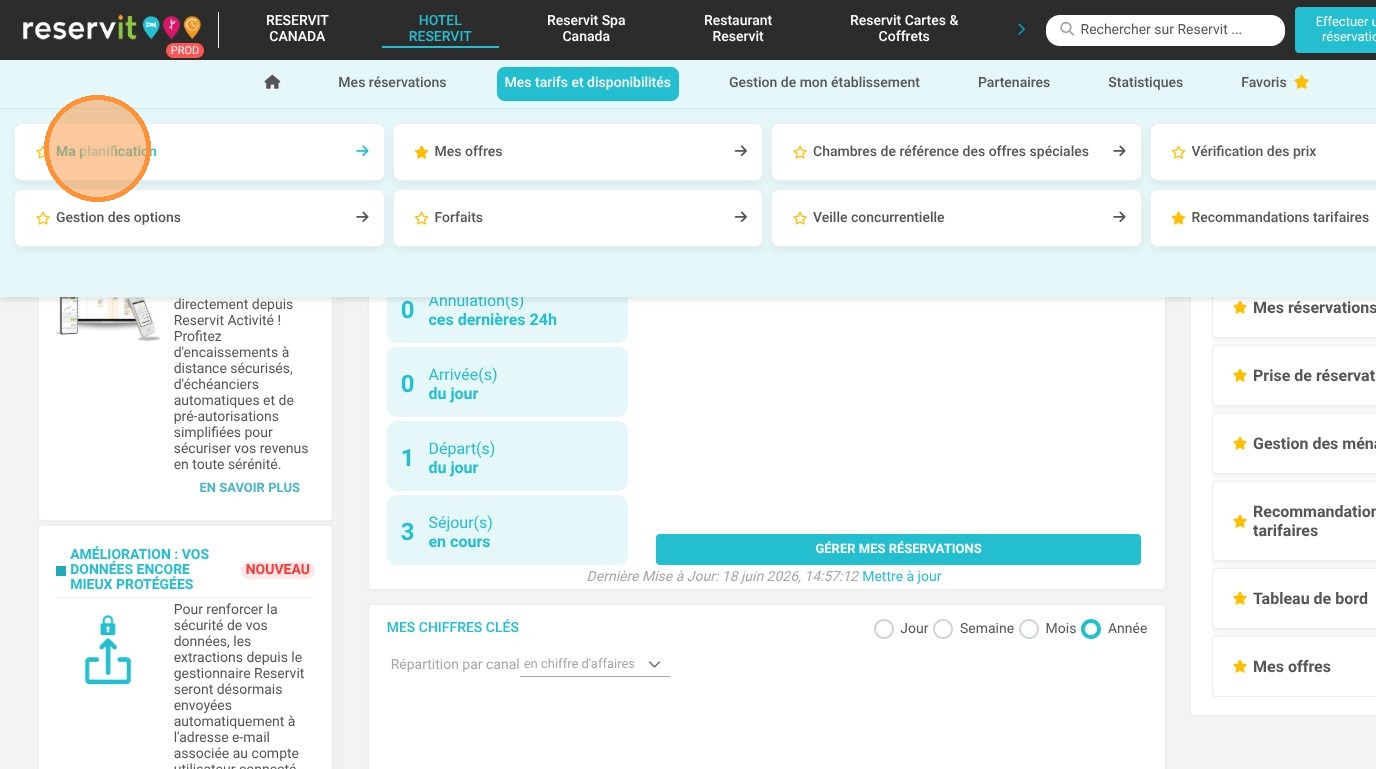
Task: Click arrow on Ma planification card
Action: pos(362,151)
